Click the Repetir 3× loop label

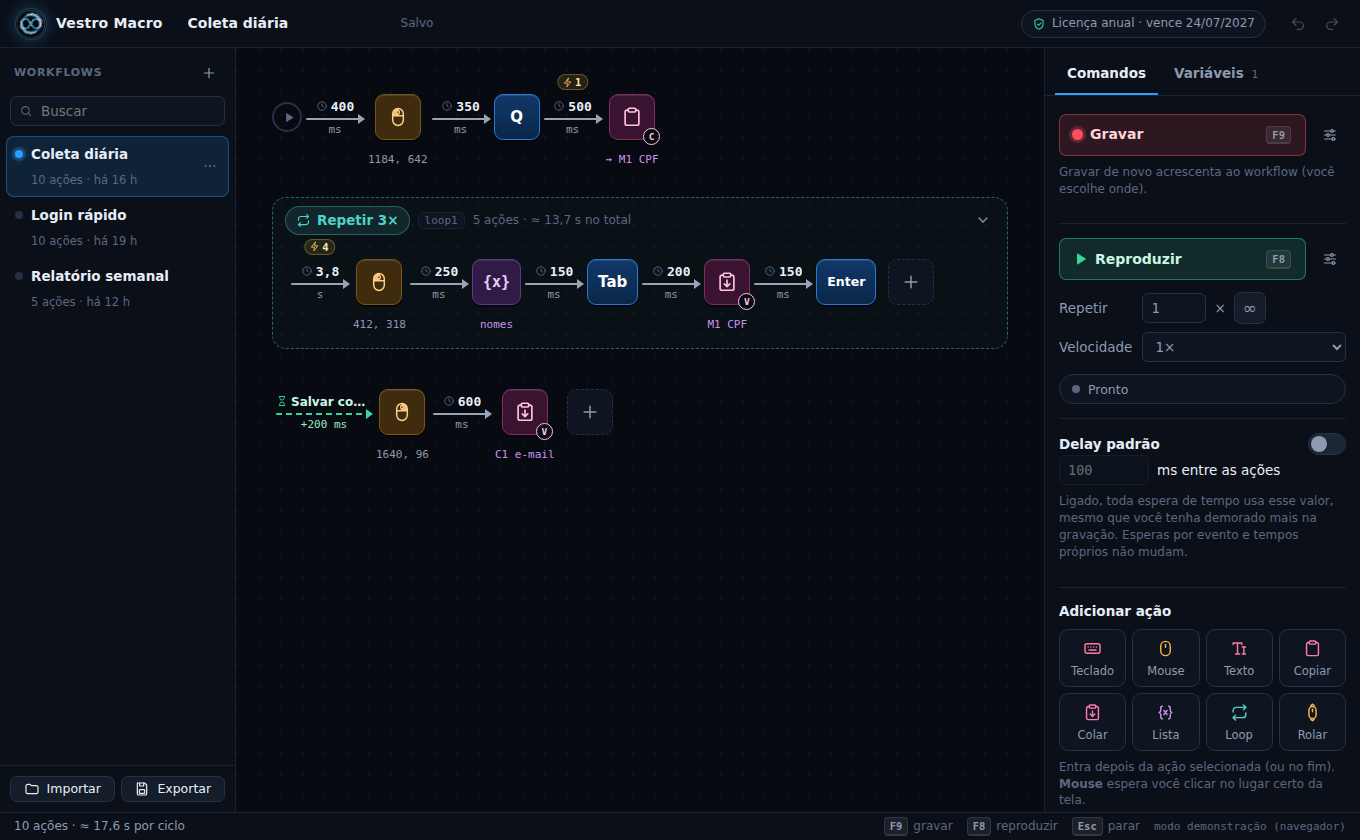click(347, 220)
